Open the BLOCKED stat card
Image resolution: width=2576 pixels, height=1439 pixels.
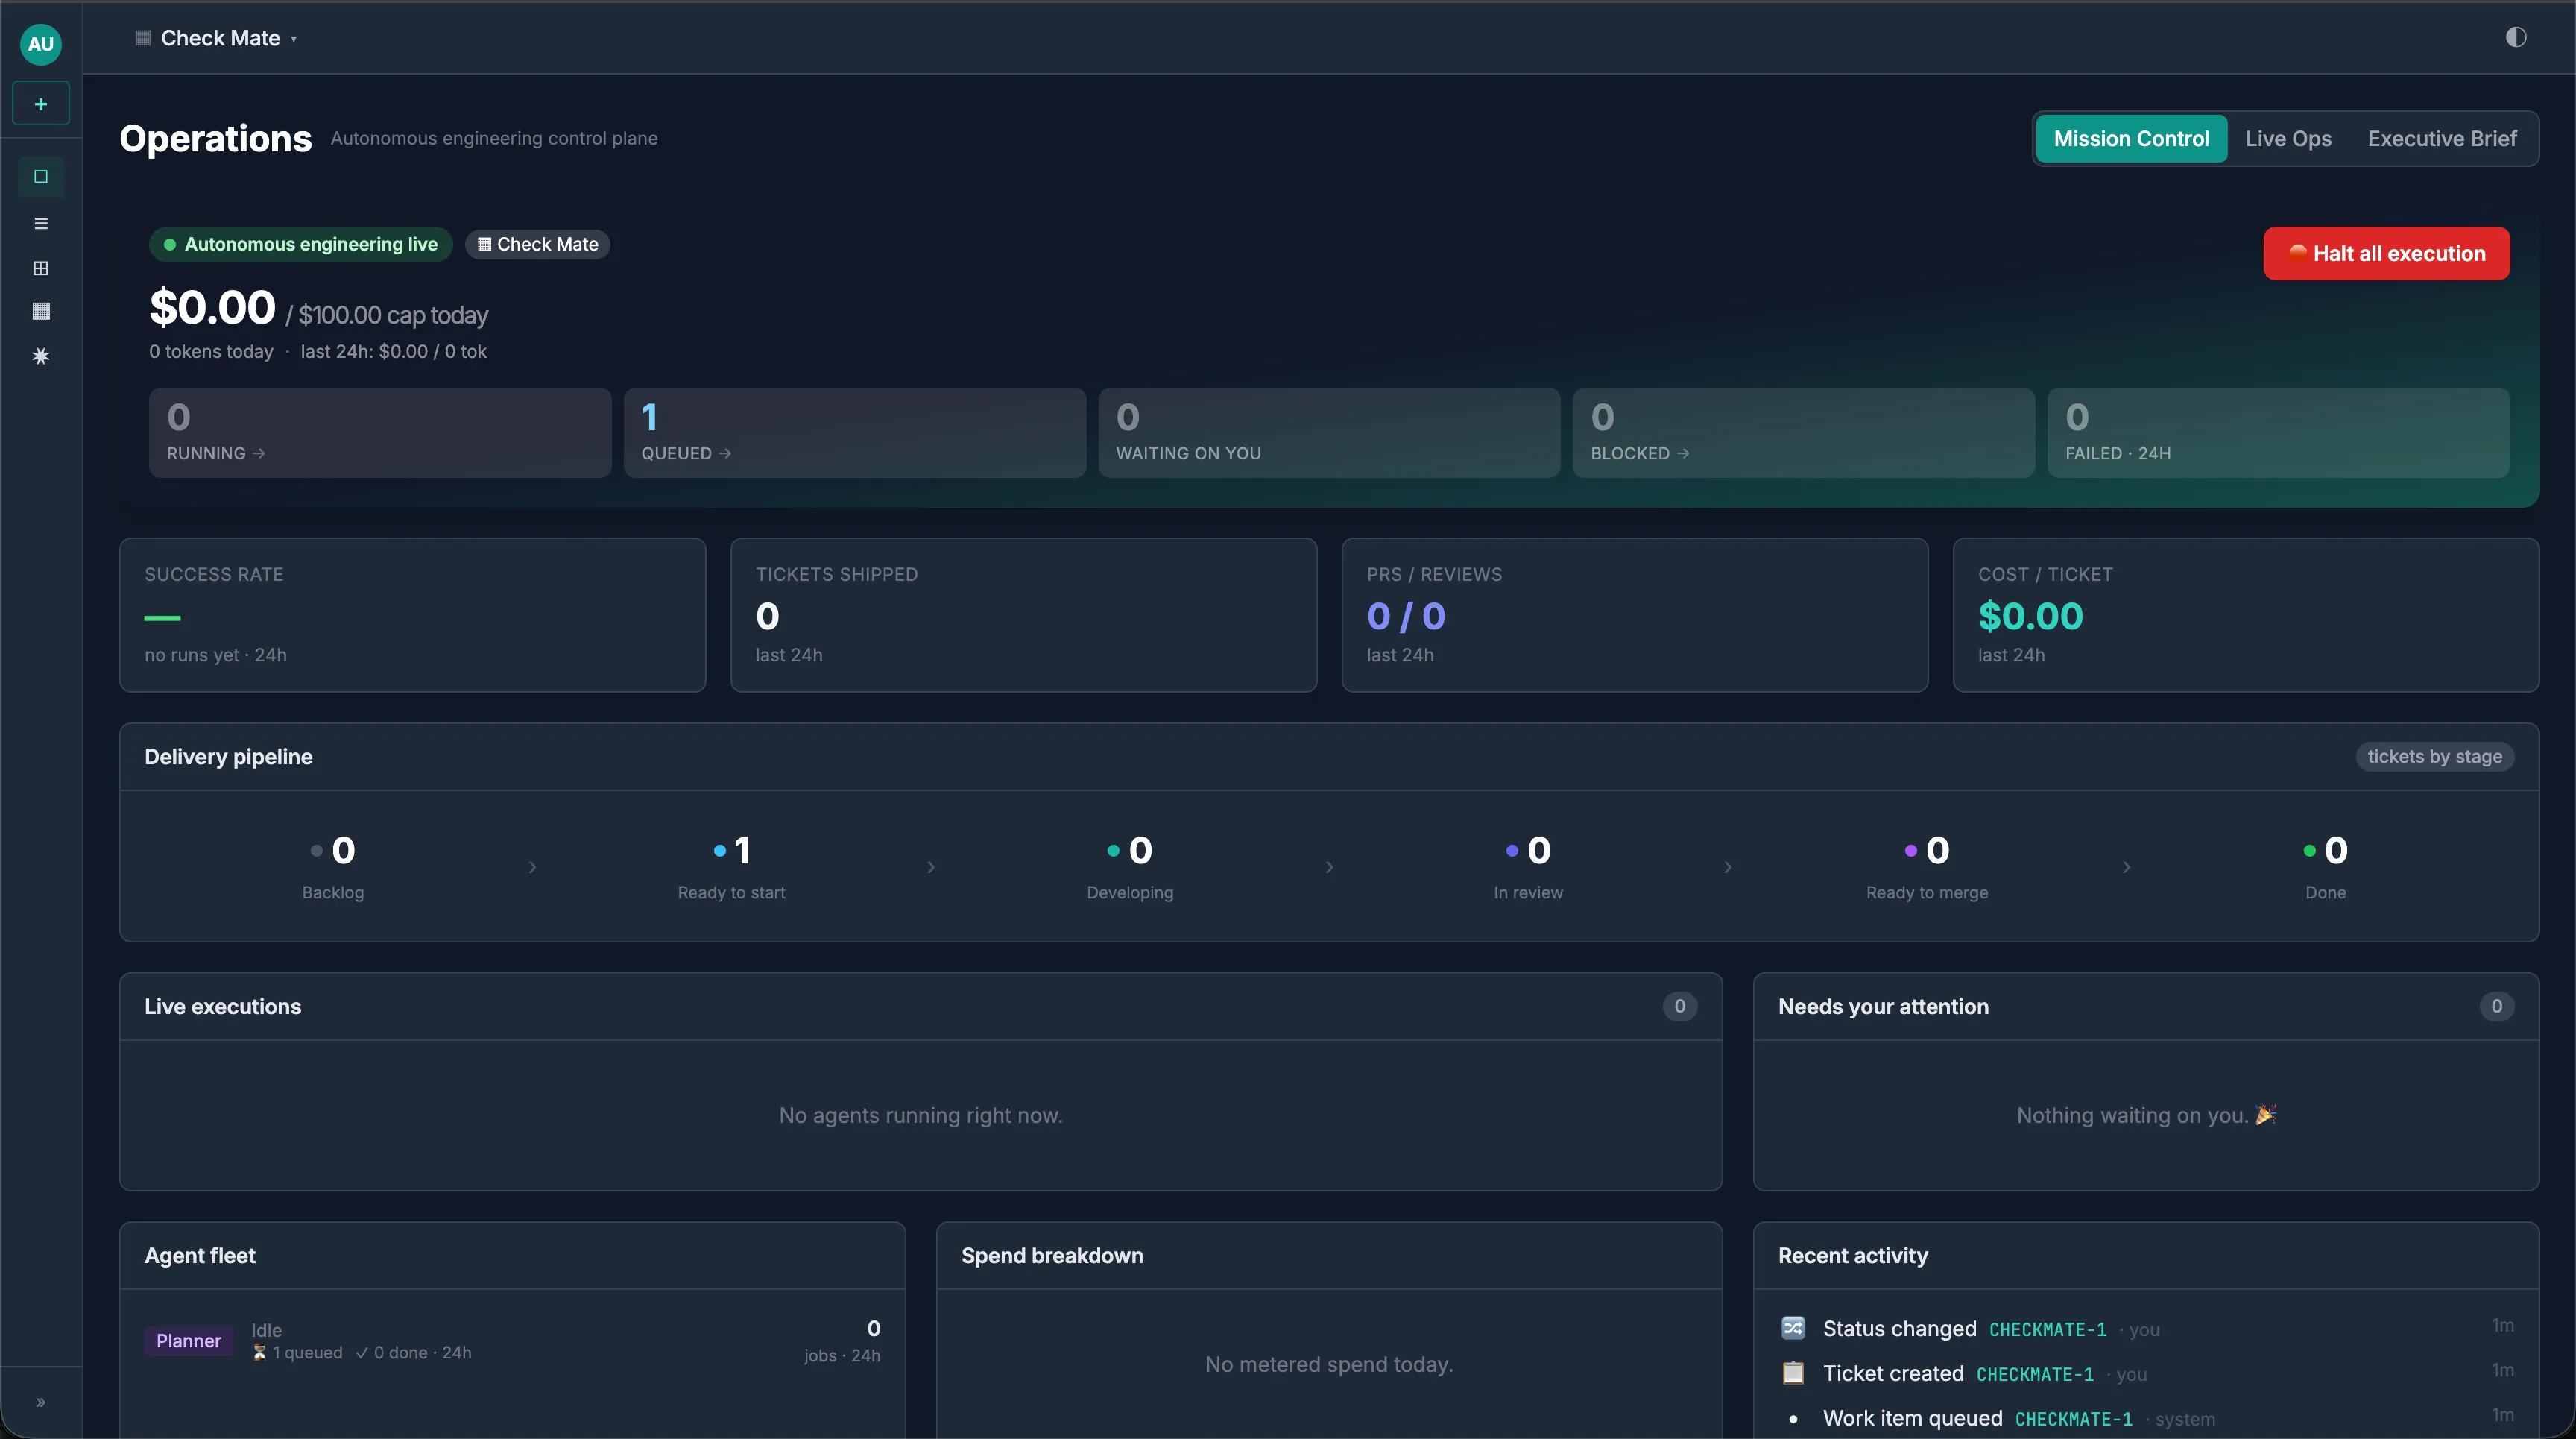click(x=1804, y=433)
